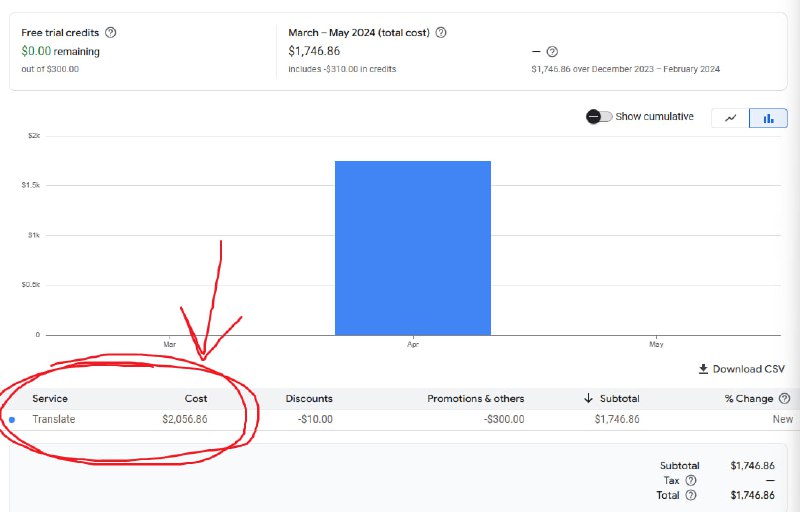Click help icon next to Tax

(x=690, y=480)
